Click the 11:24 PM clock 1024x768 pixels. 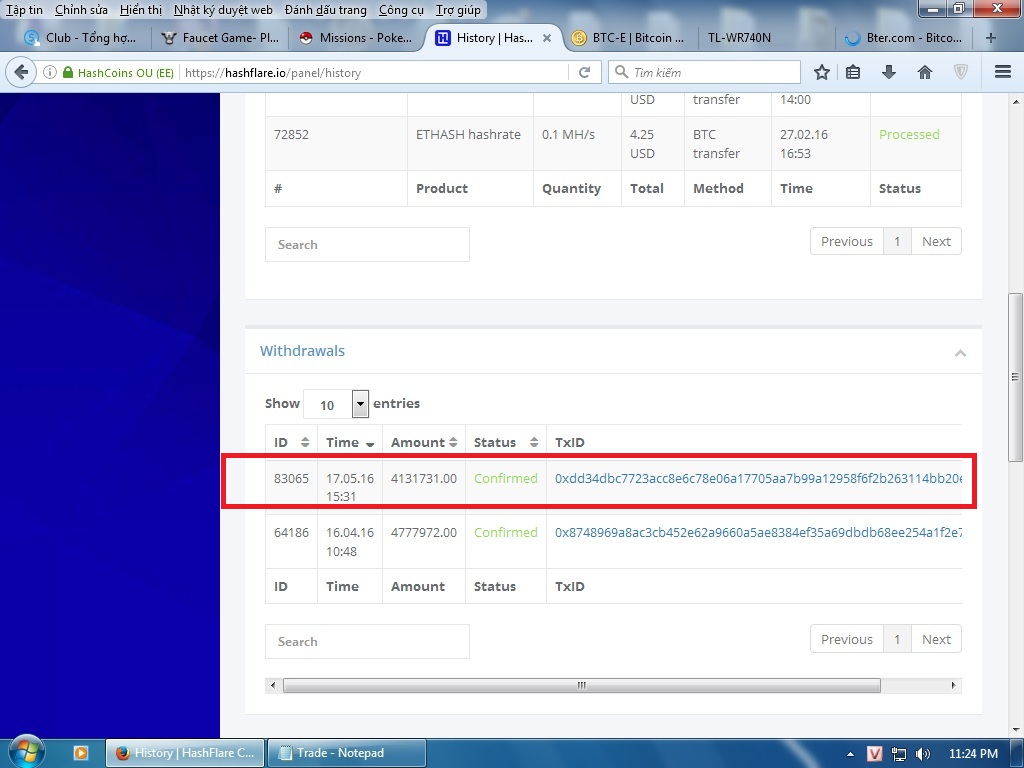pos(973,754)
